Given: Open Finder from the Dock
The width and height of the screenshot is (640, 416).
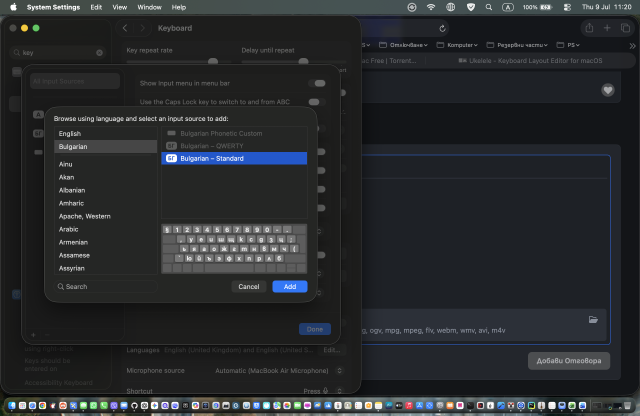Looking at the screenshot, I should click(12, 405).
